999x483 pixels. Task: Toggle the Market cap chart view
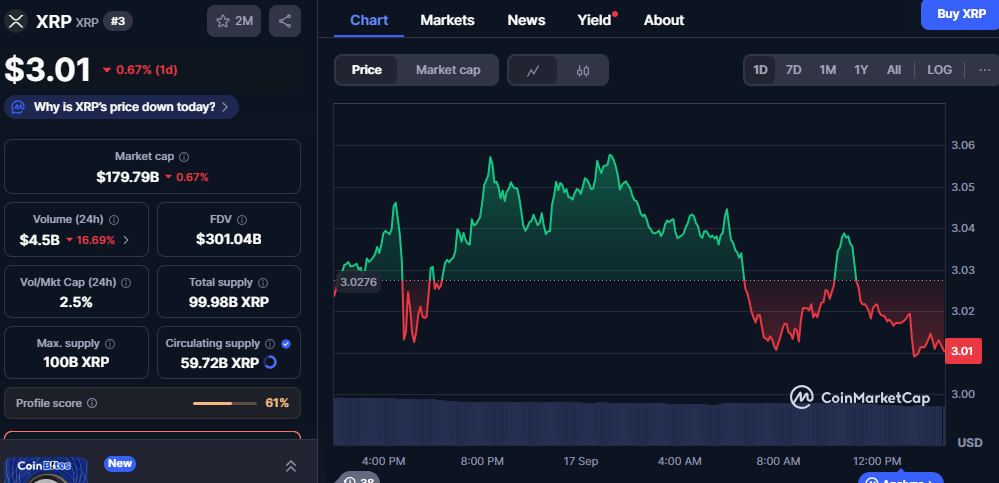pyautogui.click(x=448, y=70)
